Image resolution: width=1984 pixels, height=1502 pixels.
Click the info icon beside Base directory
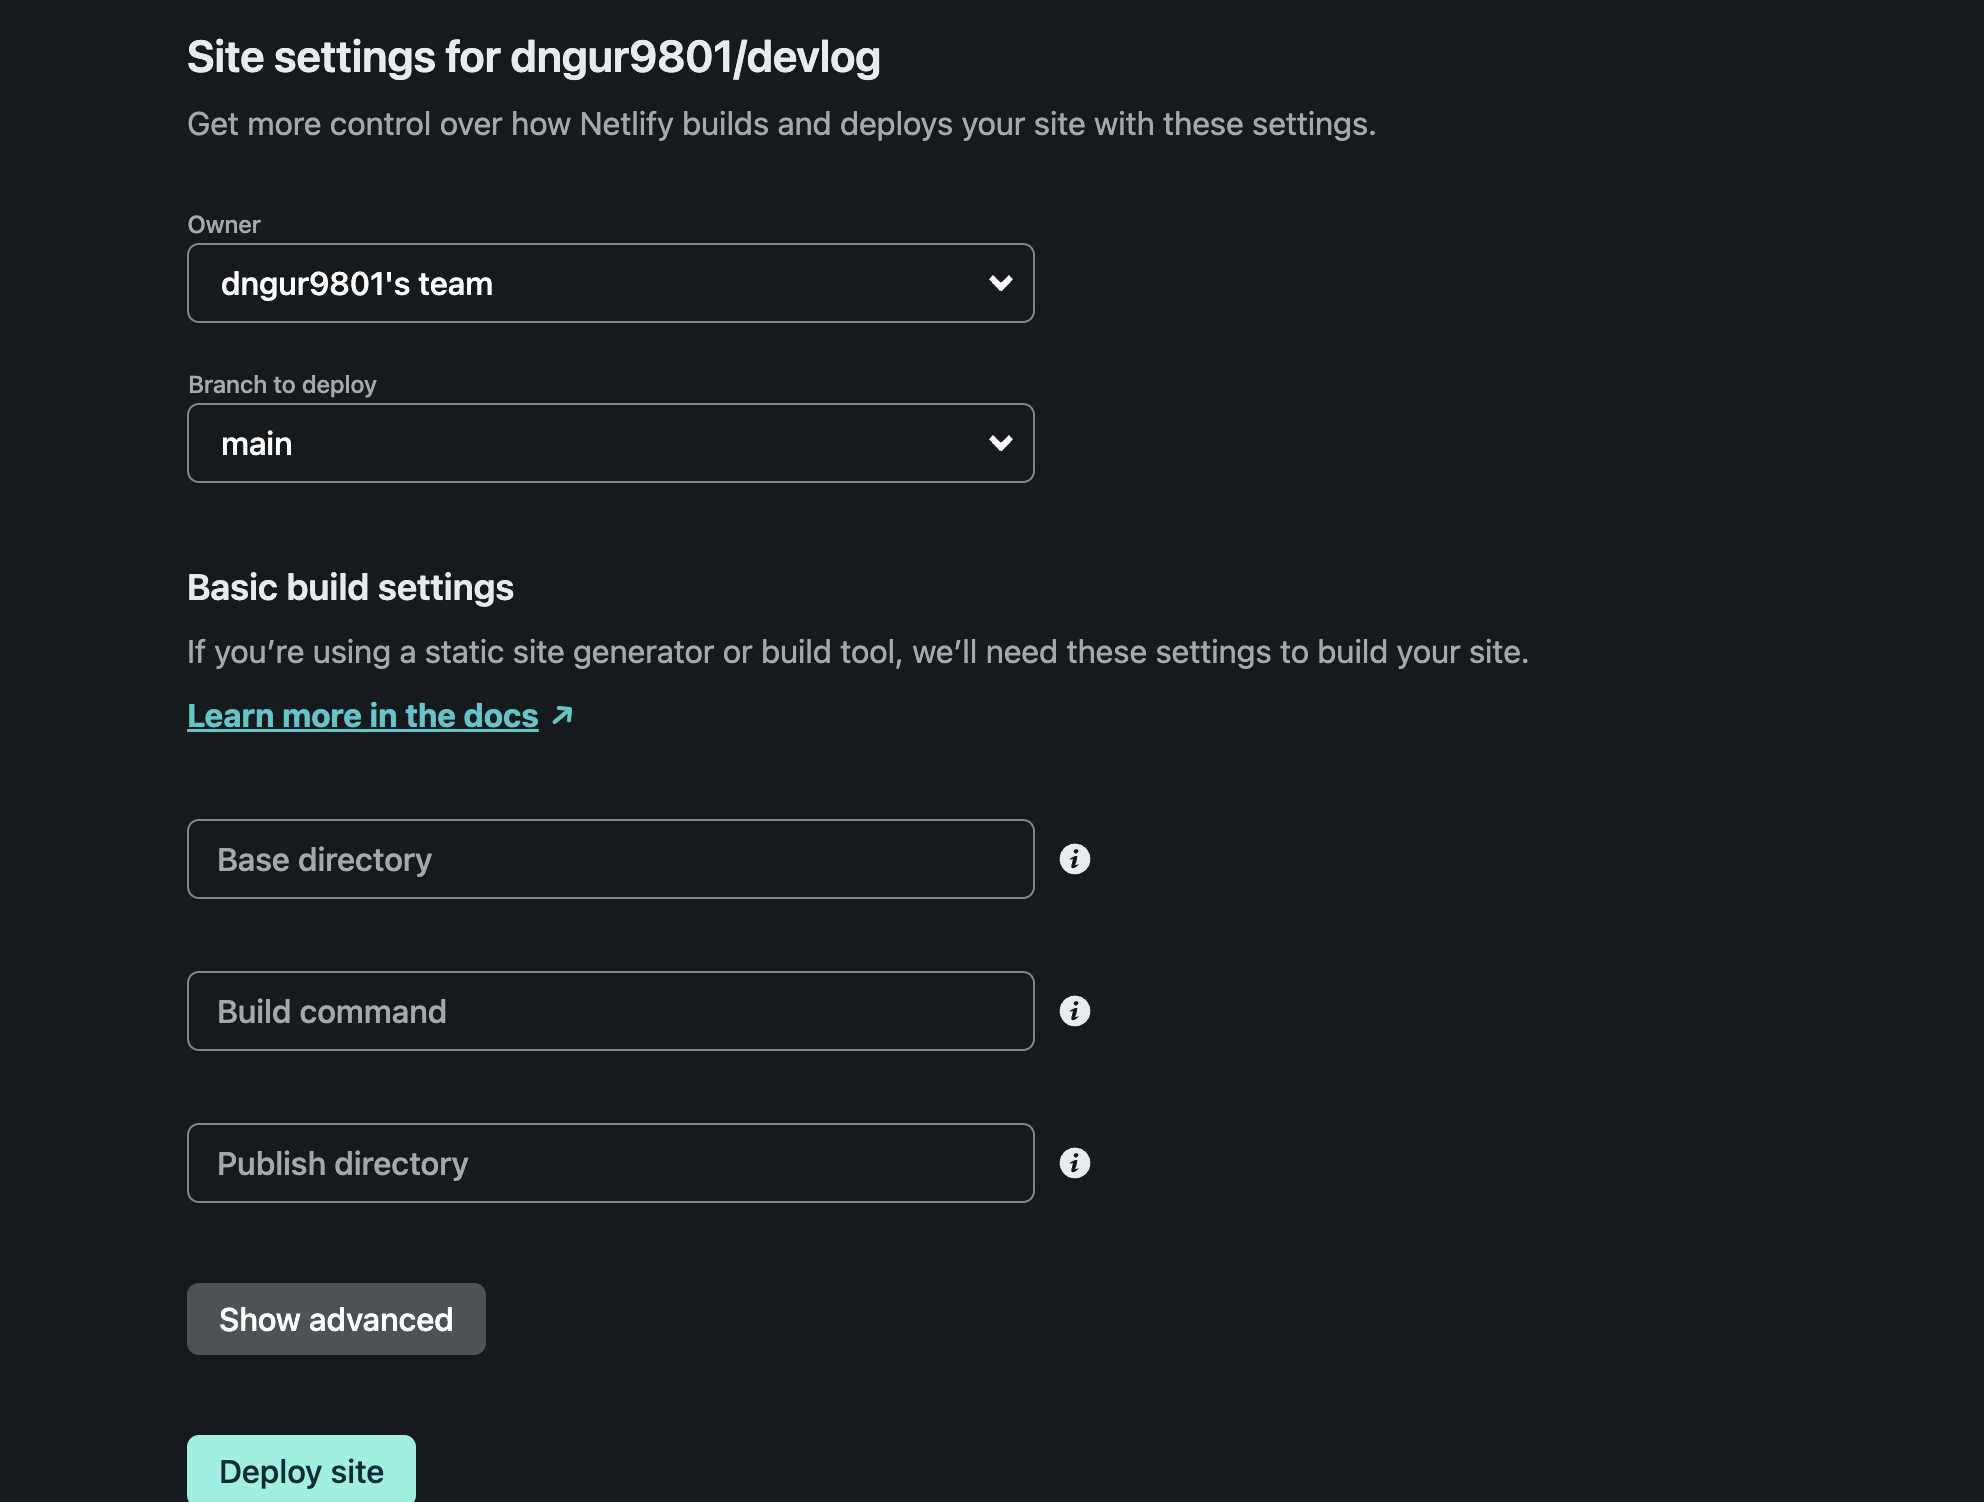[x=1074, y=859]
